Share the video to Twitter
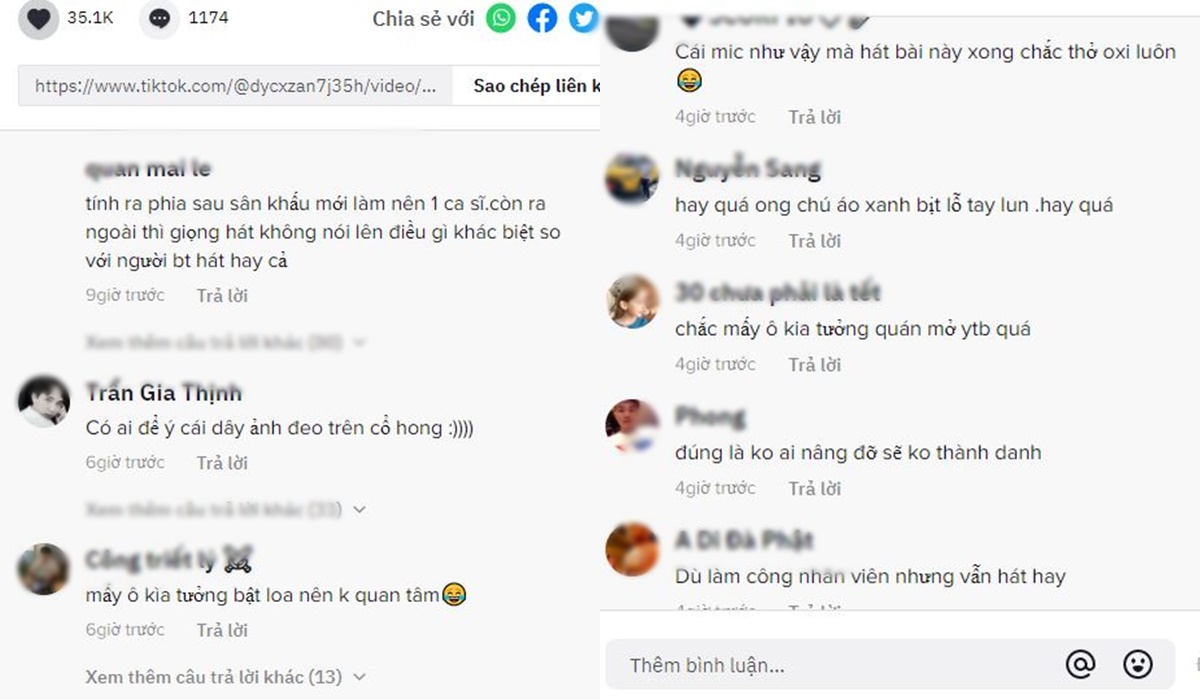Image resolution: width=1200 pixels, height=700 pixels. click(x=583, y=18)
